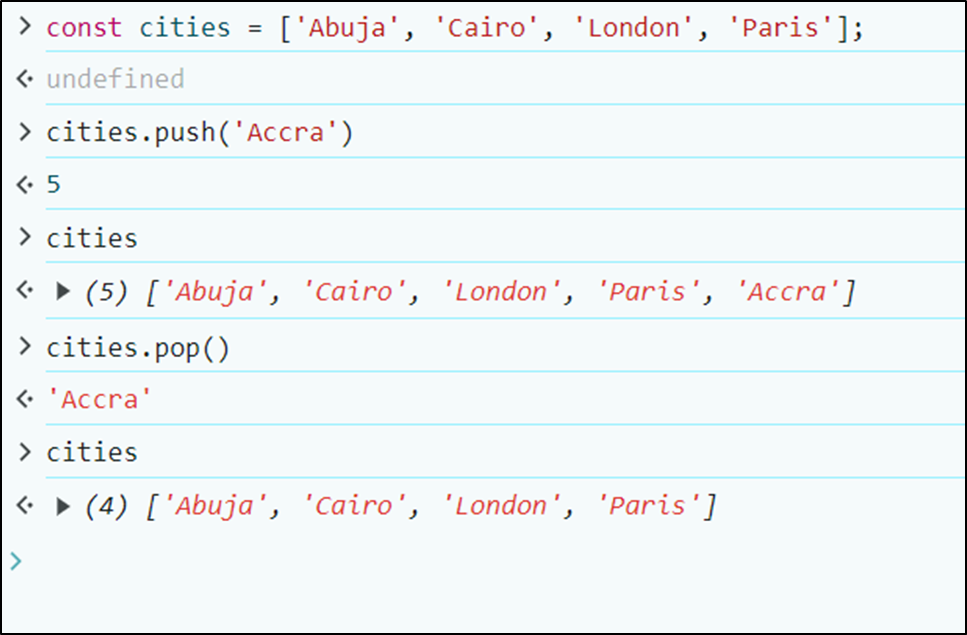Expand the 4-item cities array output

pyautogui.click(x=63, y=507)
